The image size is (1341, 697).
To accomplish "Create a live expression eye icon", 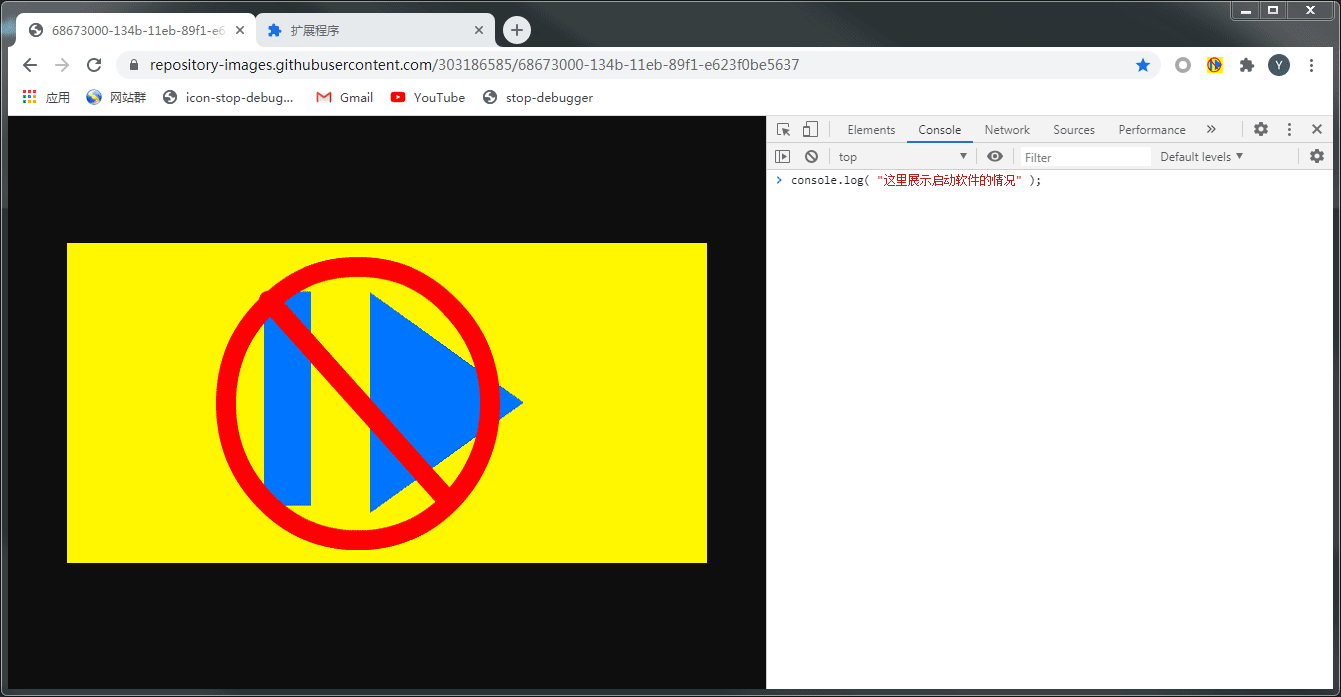I will (994, 156).
